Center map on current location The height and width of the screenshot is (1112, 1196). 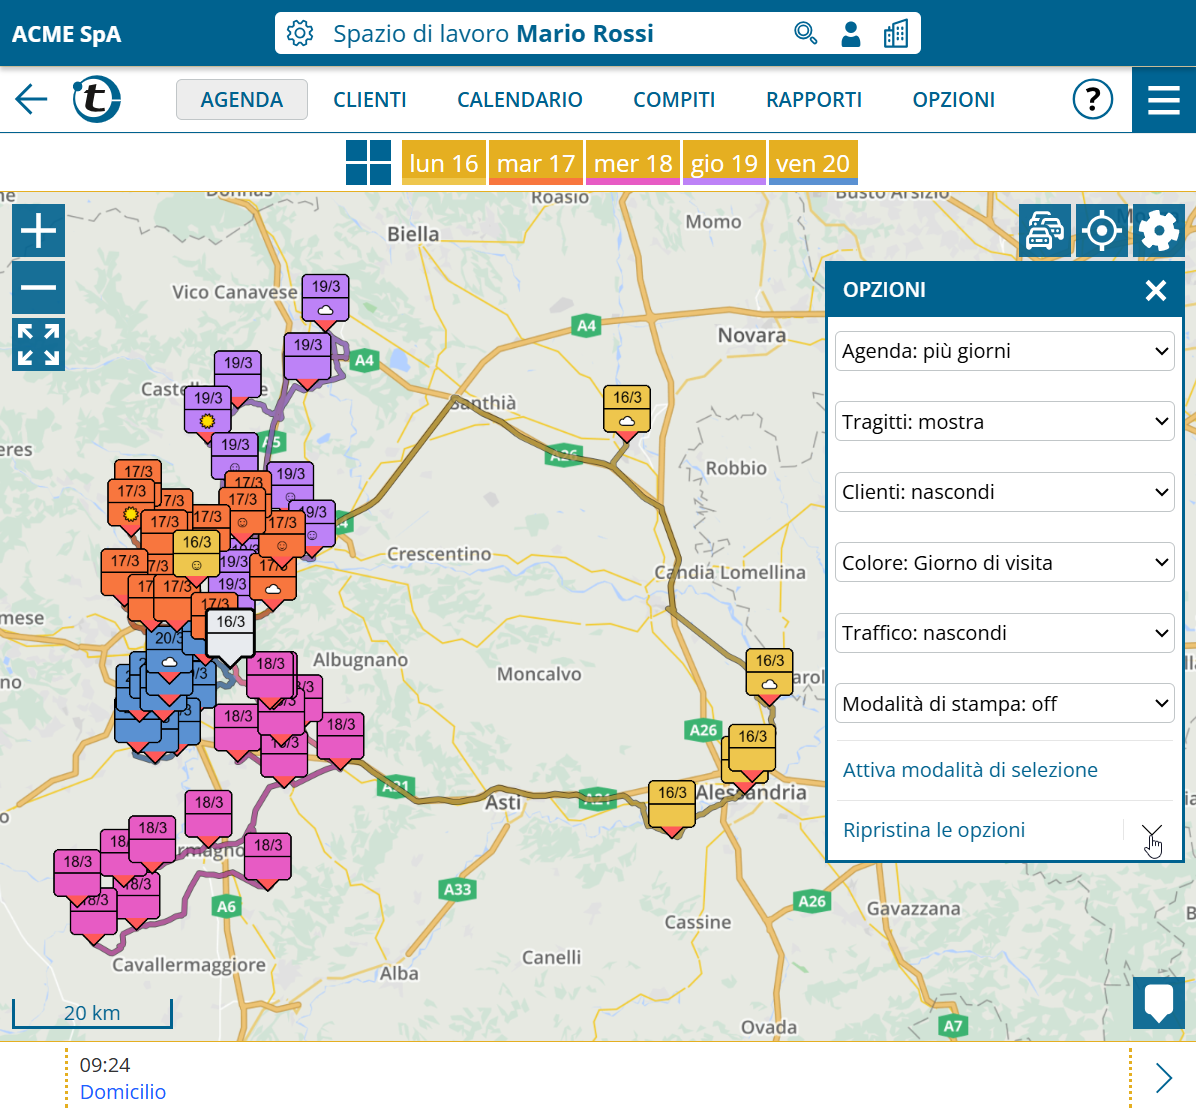tap(1101, 231)
